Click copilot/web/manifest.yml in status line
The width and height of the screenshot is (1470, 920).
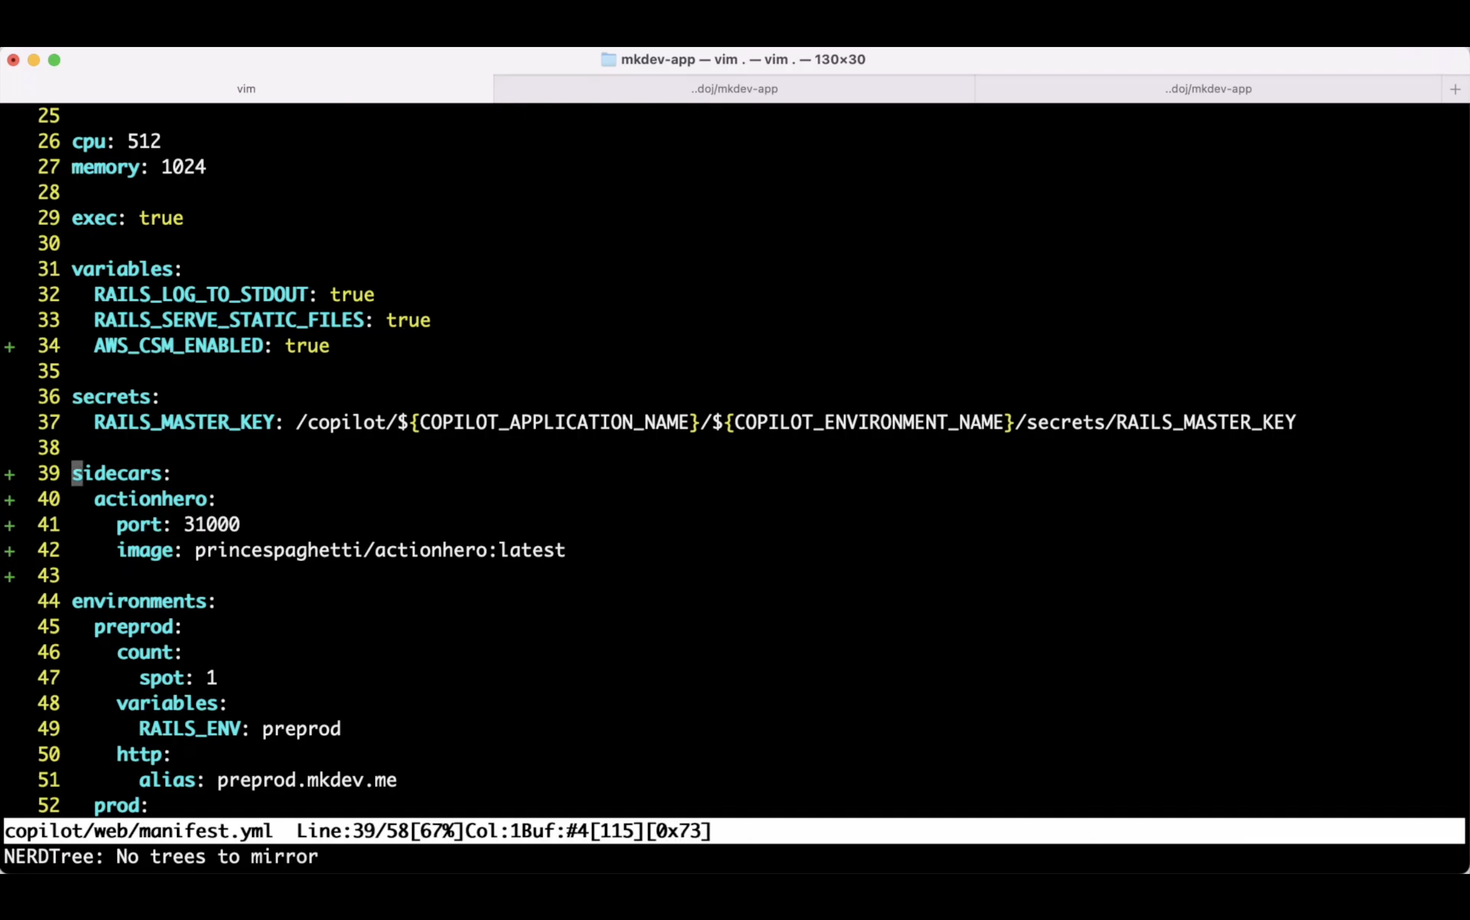pyautogui.click(x=138, y=831)
